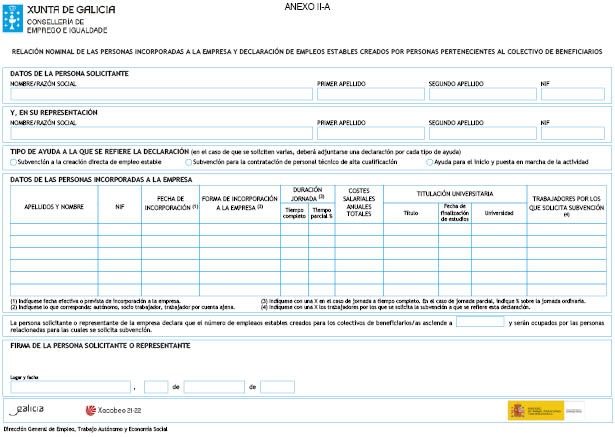The width and height of the screenshot is (615, 437).
Task: Click representative's NIF field
Action: 573,133
